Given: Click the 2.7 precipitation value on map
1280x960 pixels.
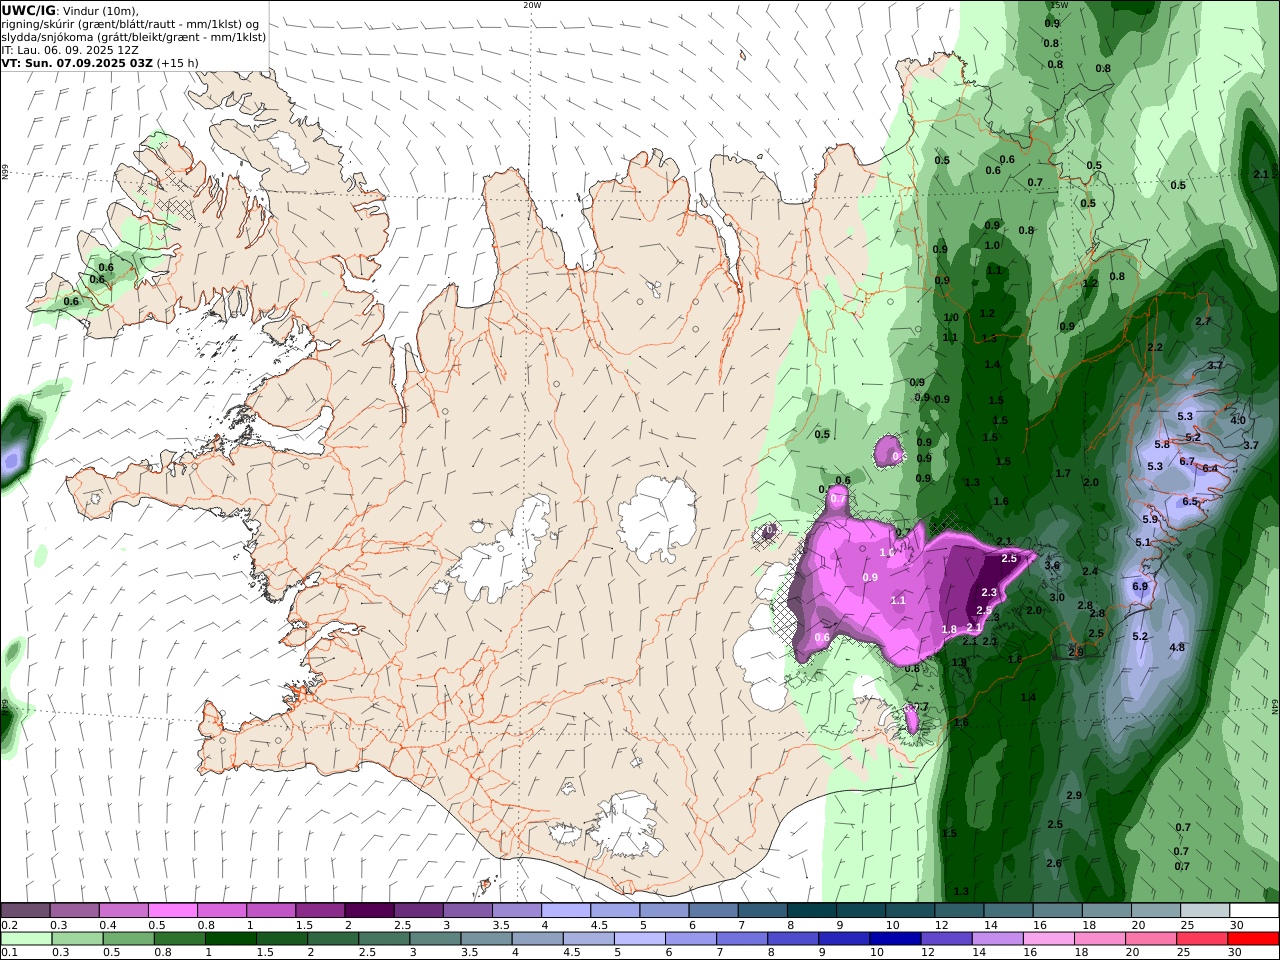Looking at the screenshot, I should click(x=1203, y=321).
